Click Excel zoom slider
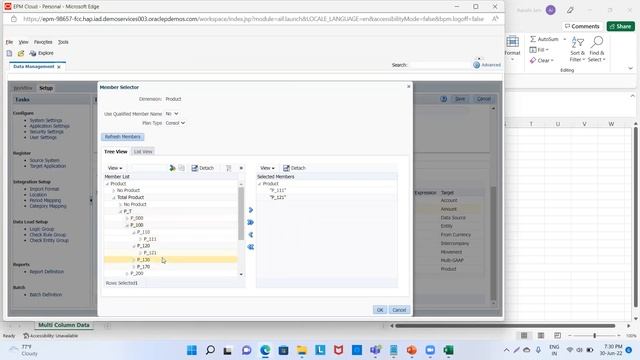Screen dimensions: 640x360 click(594, 336)
